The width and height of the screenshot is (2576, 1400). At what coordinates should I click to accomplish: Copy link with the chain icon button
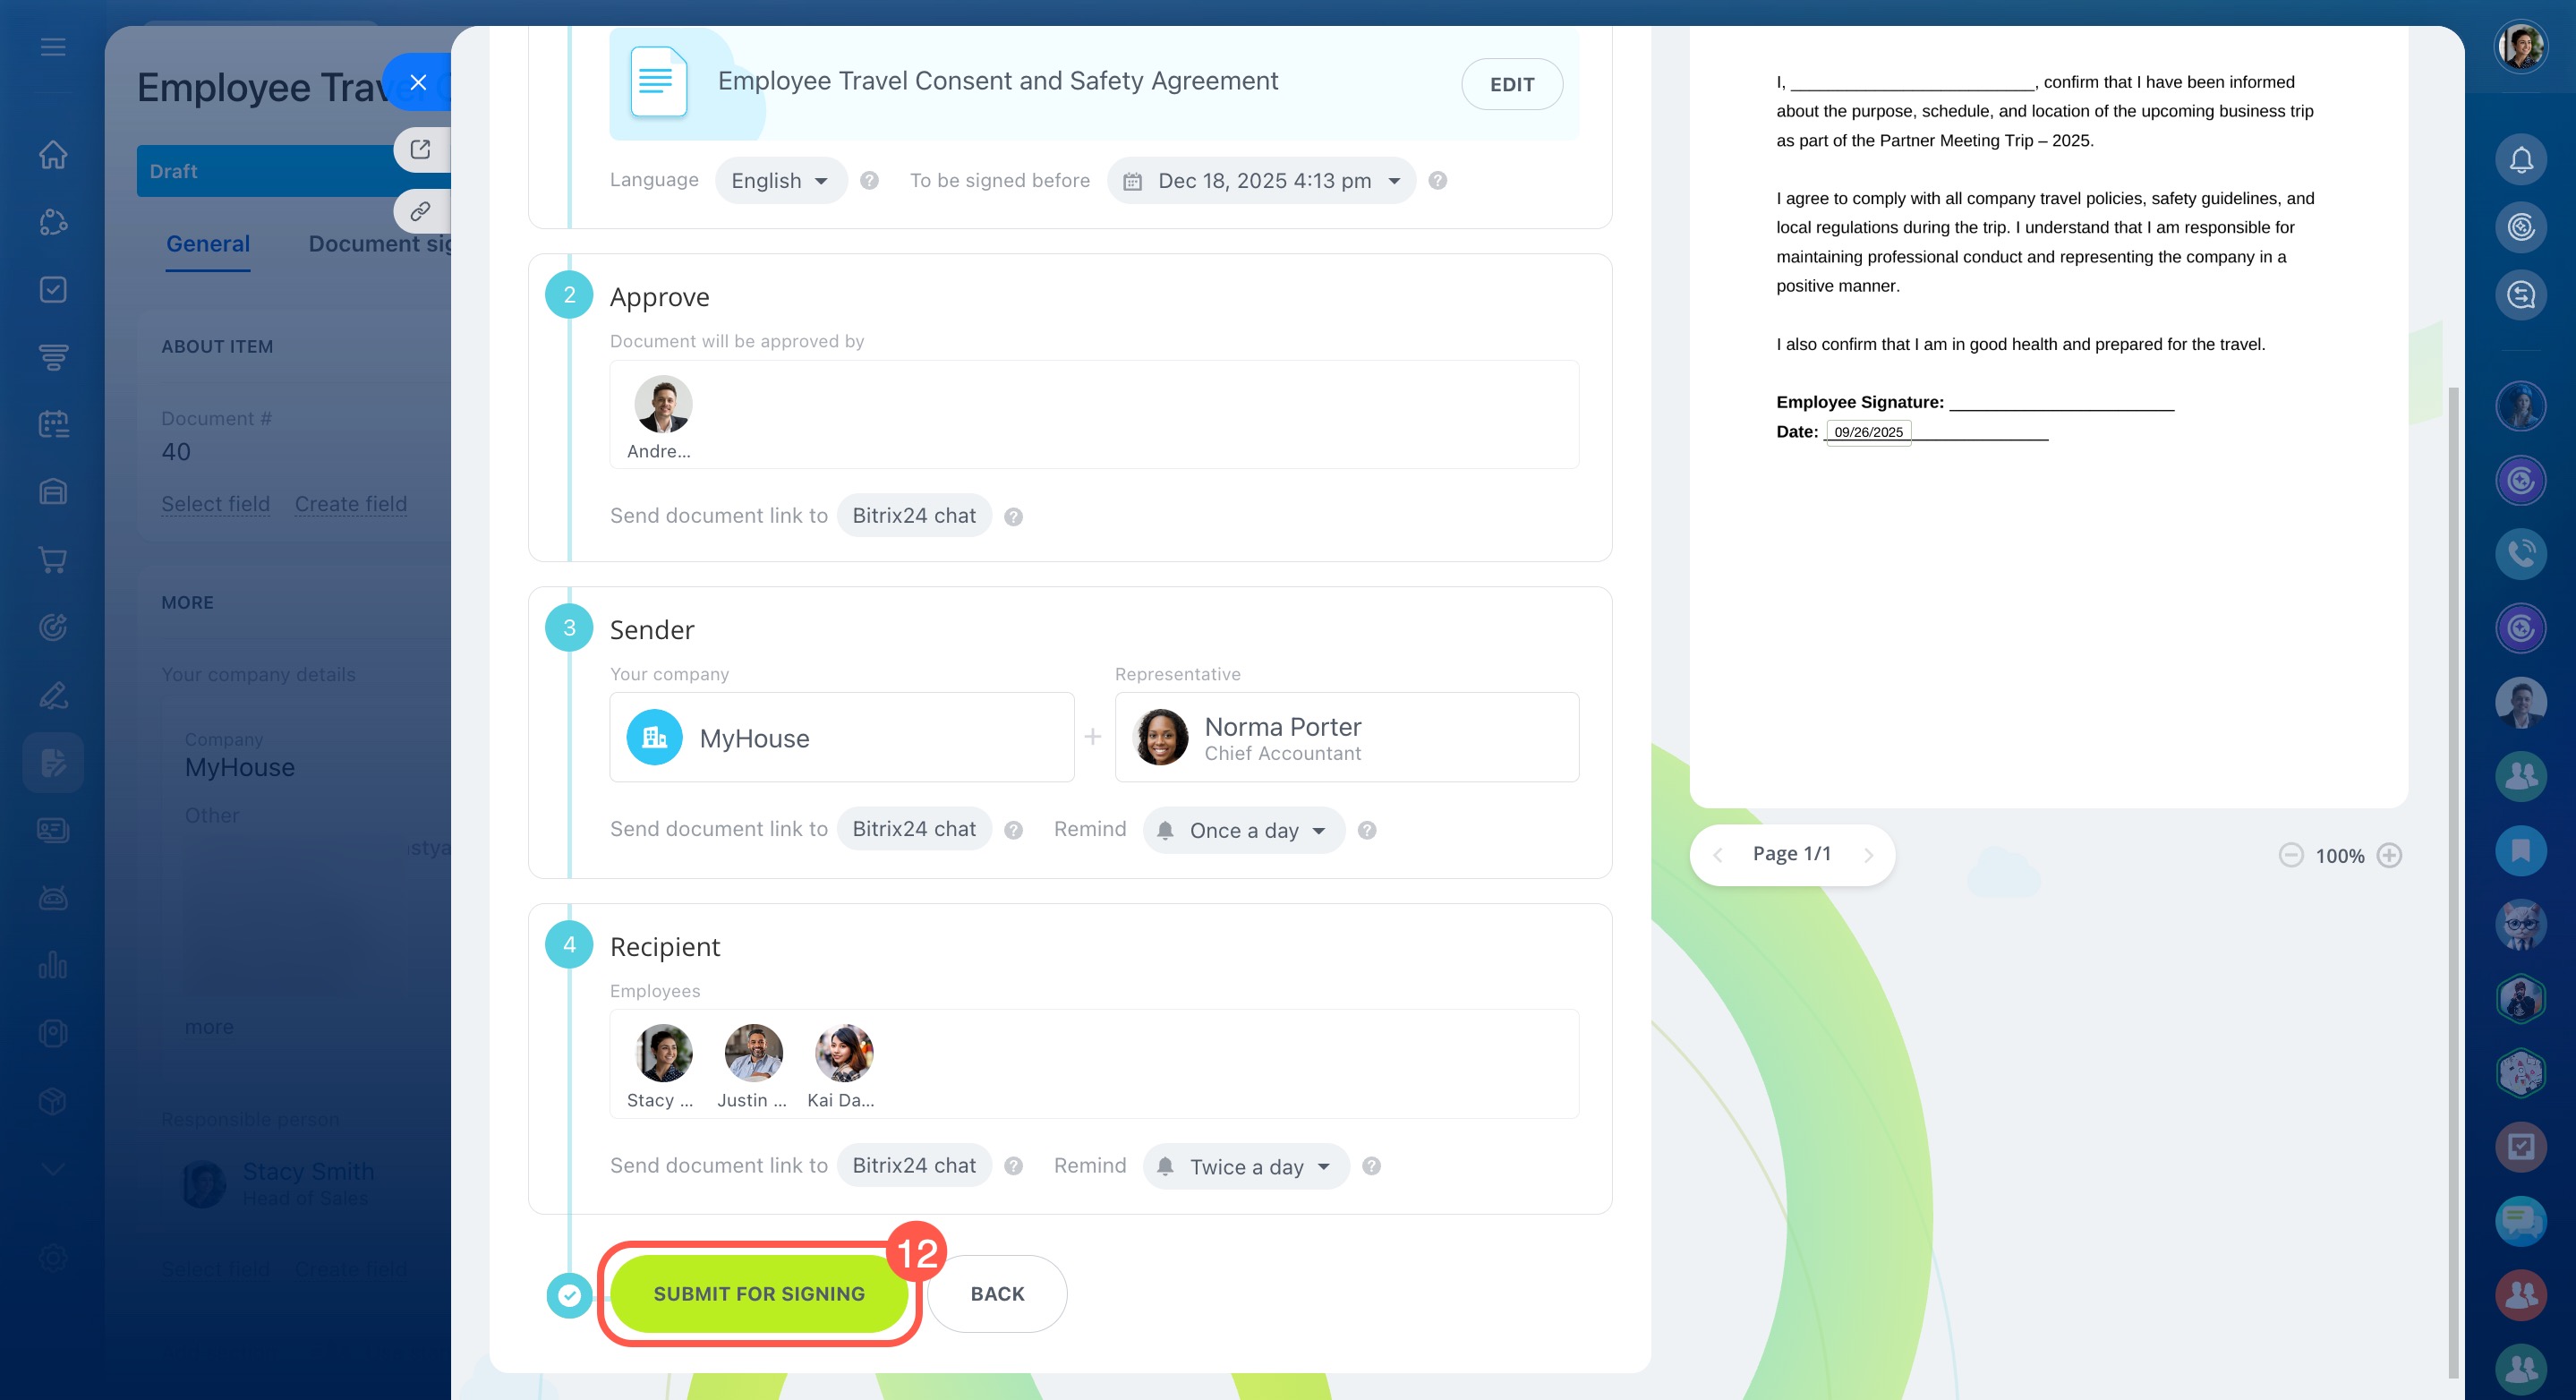[x=421, y=211]
